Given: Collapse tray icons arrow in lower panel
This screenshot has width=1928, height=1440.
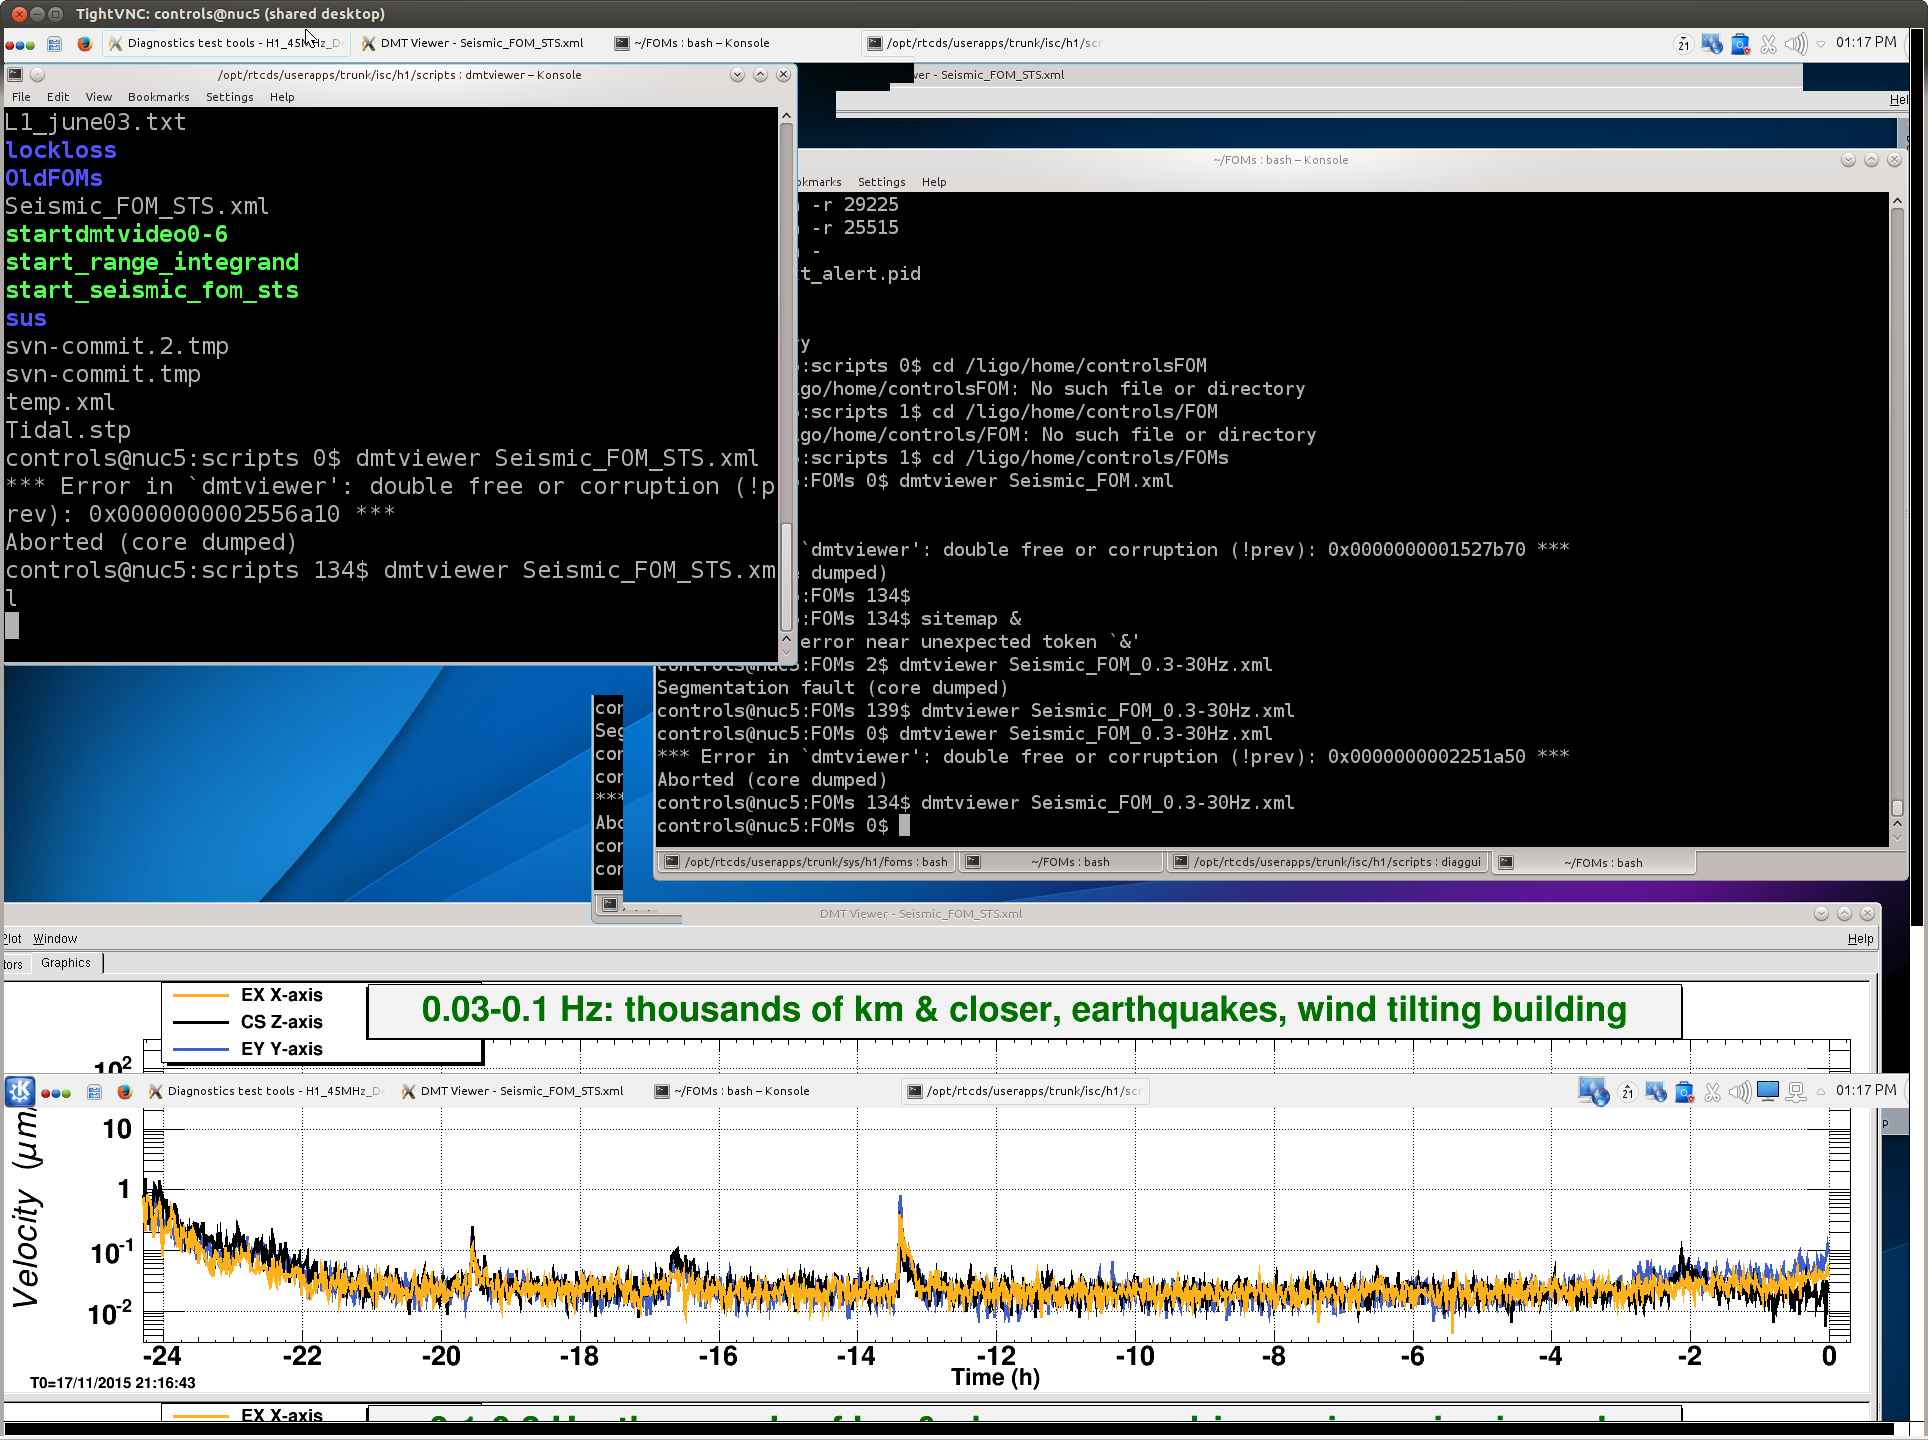Looking at the screenshot, I should tap(1821, 1091).
